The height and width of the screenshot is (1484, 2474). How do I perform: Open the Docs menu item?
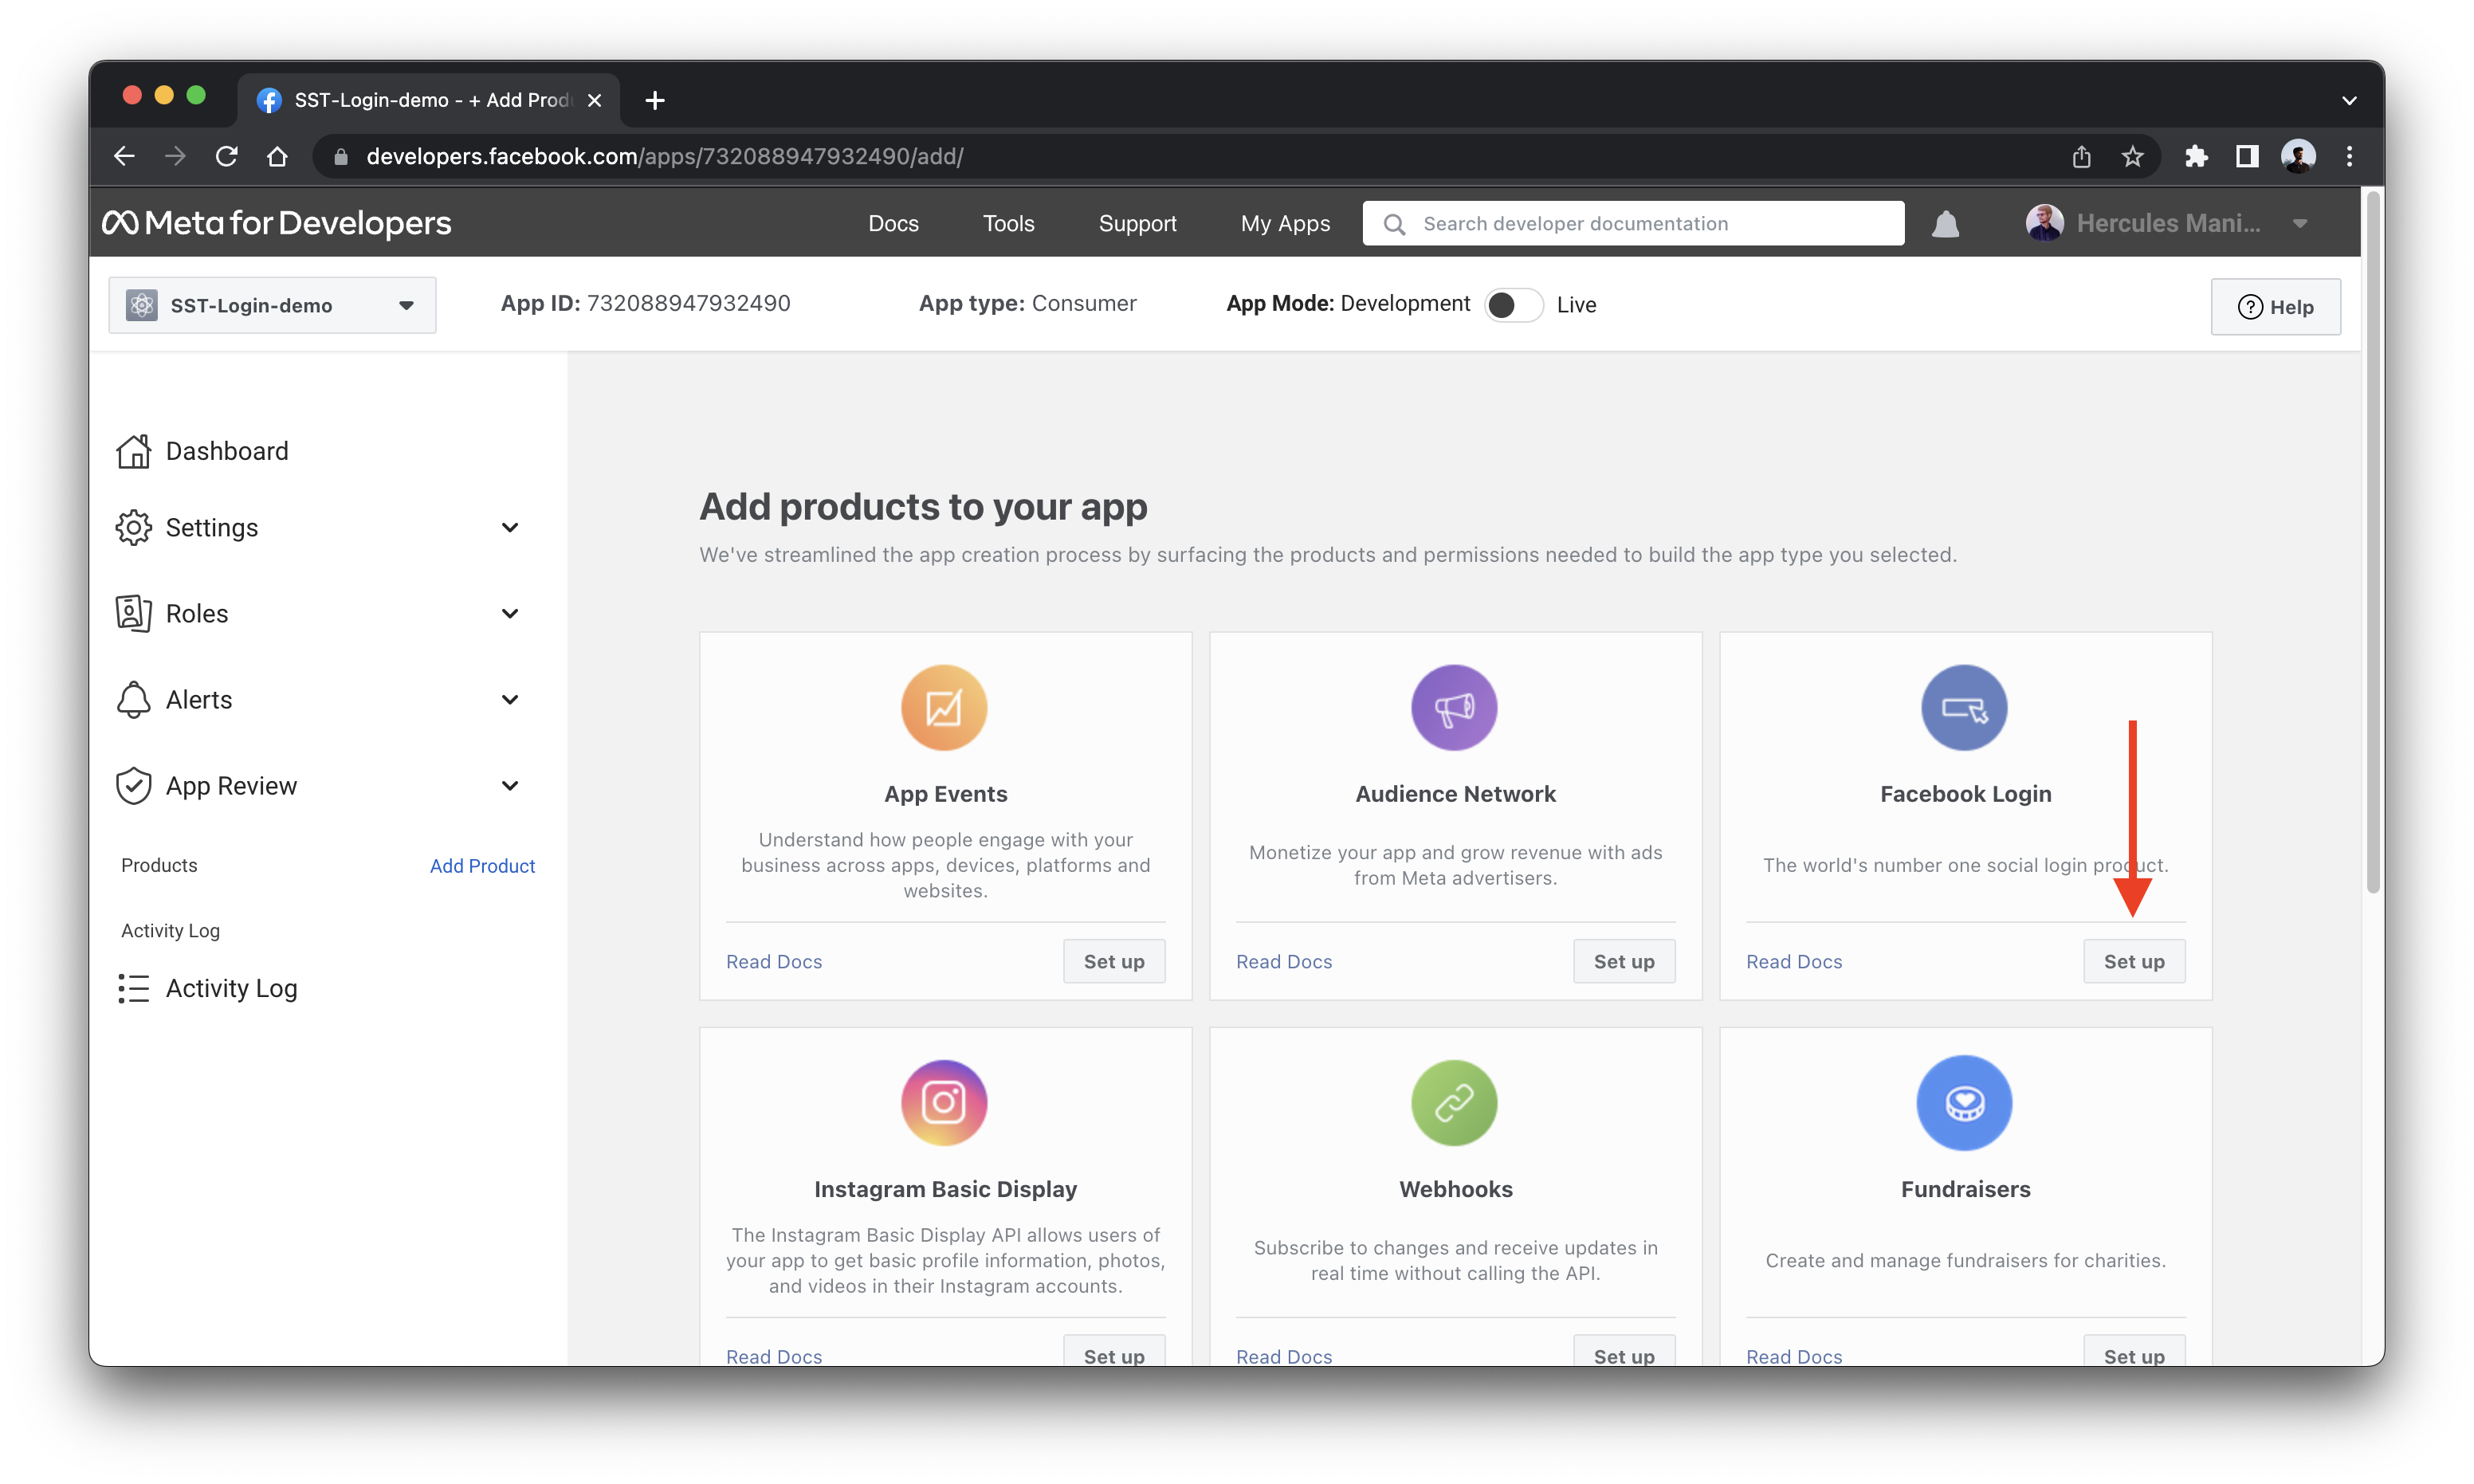click(x=893, y=222)
